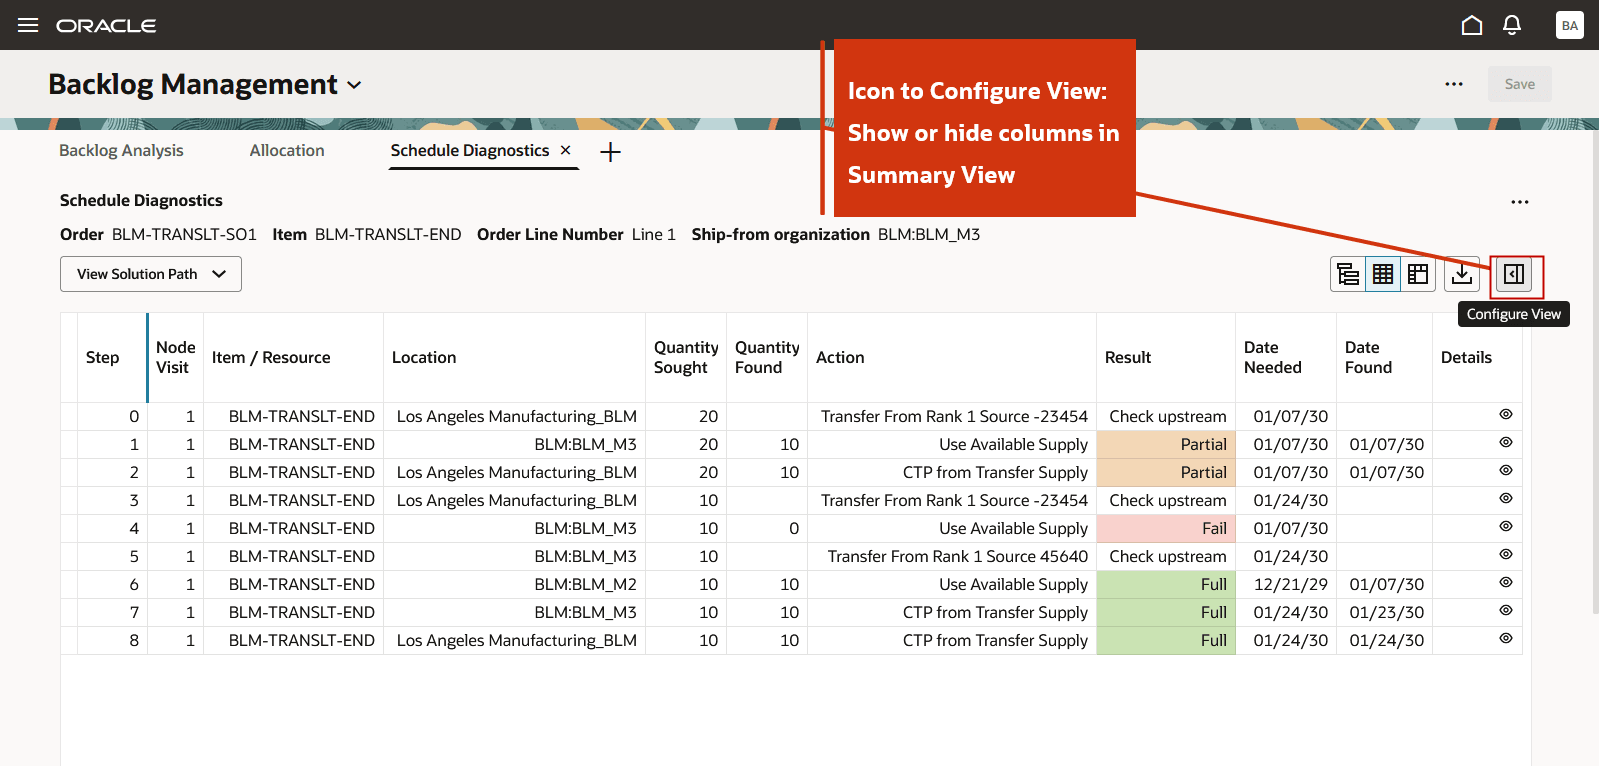Click the Quantity Sought column header

pos(686,358)
